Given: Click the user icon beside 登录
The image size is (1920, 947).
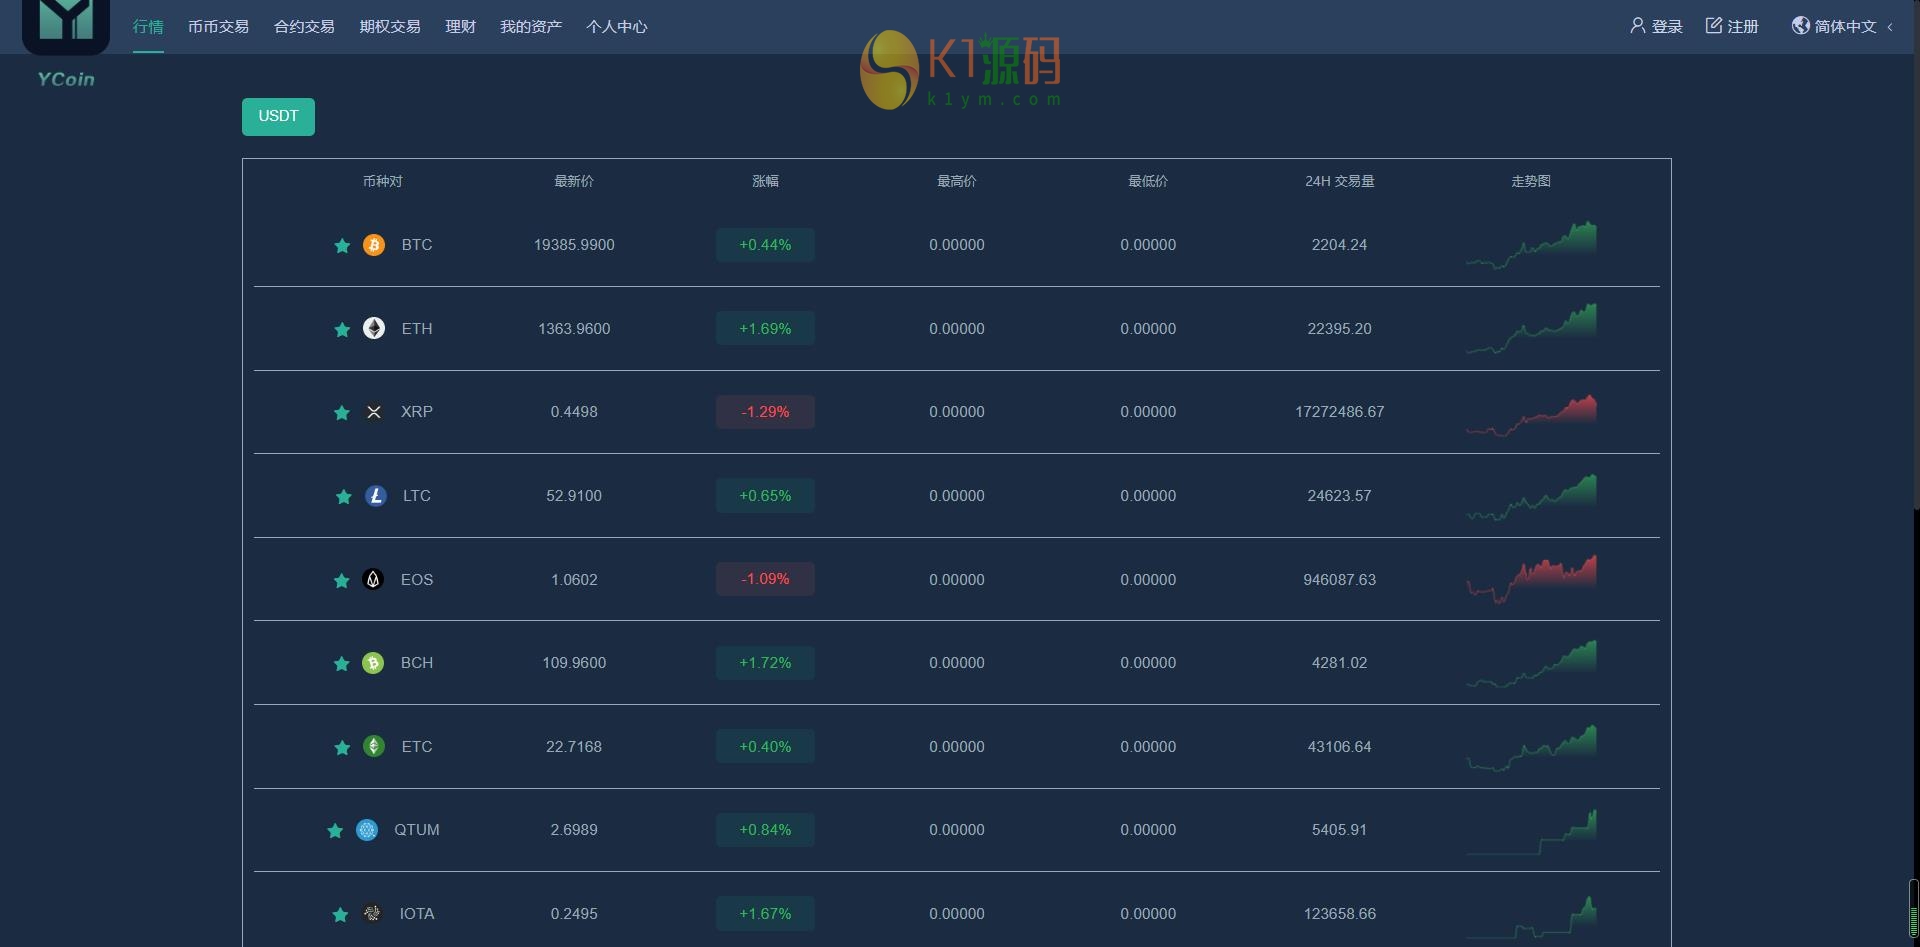Looking at the screenshot, I should [1637, 26].
